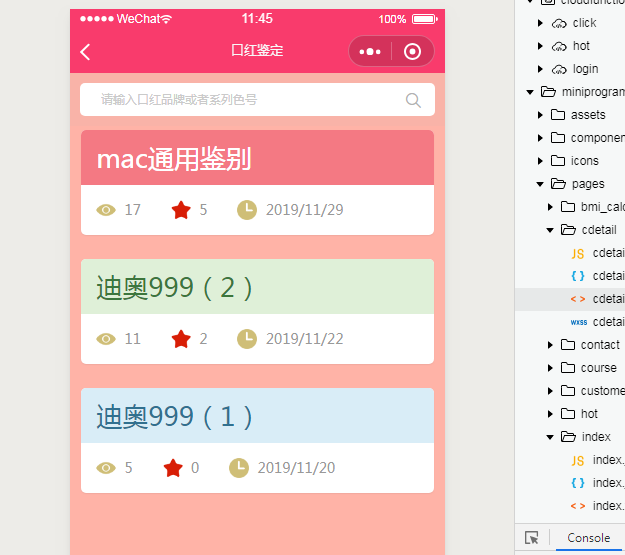The width and height of the screenshot is (625, 555).
Task: Expand the hot folder under pages
Action: click(550, 414)
